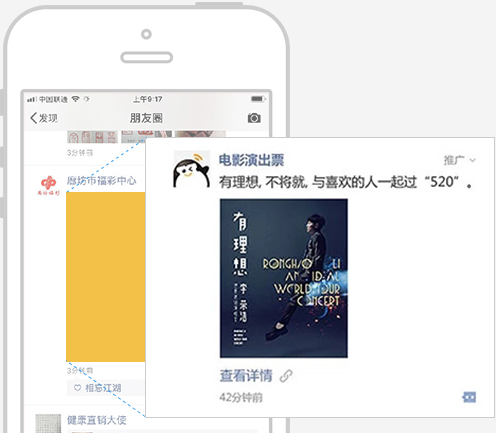The image size is (496, 433).
Task: Open the comment menu icon on ad post
Action: point(469,397)
